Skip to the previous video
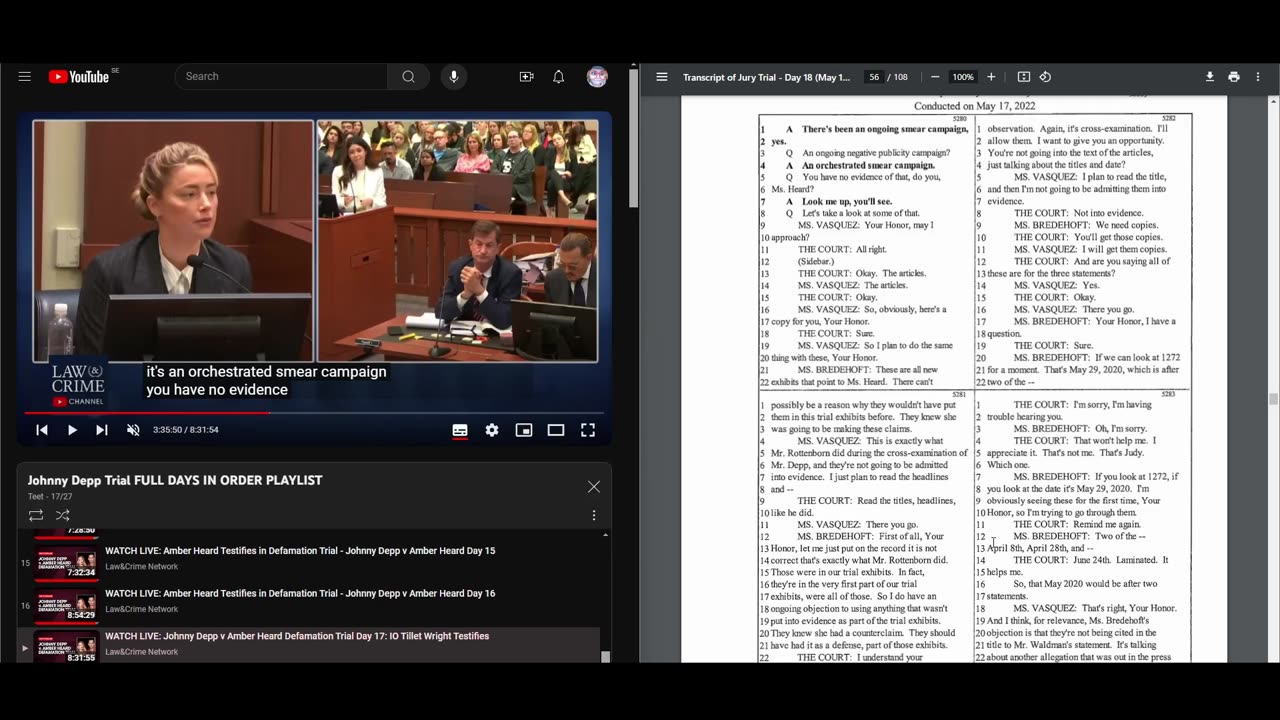 point(42,430)
